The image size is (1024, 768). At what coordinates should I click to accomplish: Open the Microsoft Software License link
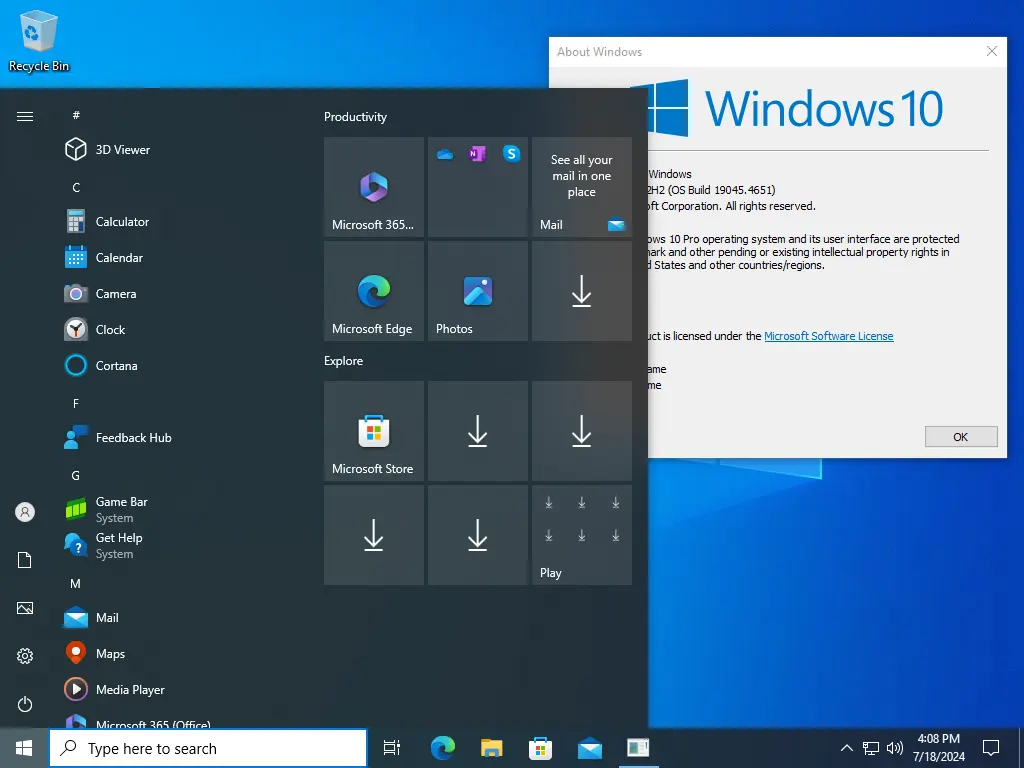tap(829, 336)
